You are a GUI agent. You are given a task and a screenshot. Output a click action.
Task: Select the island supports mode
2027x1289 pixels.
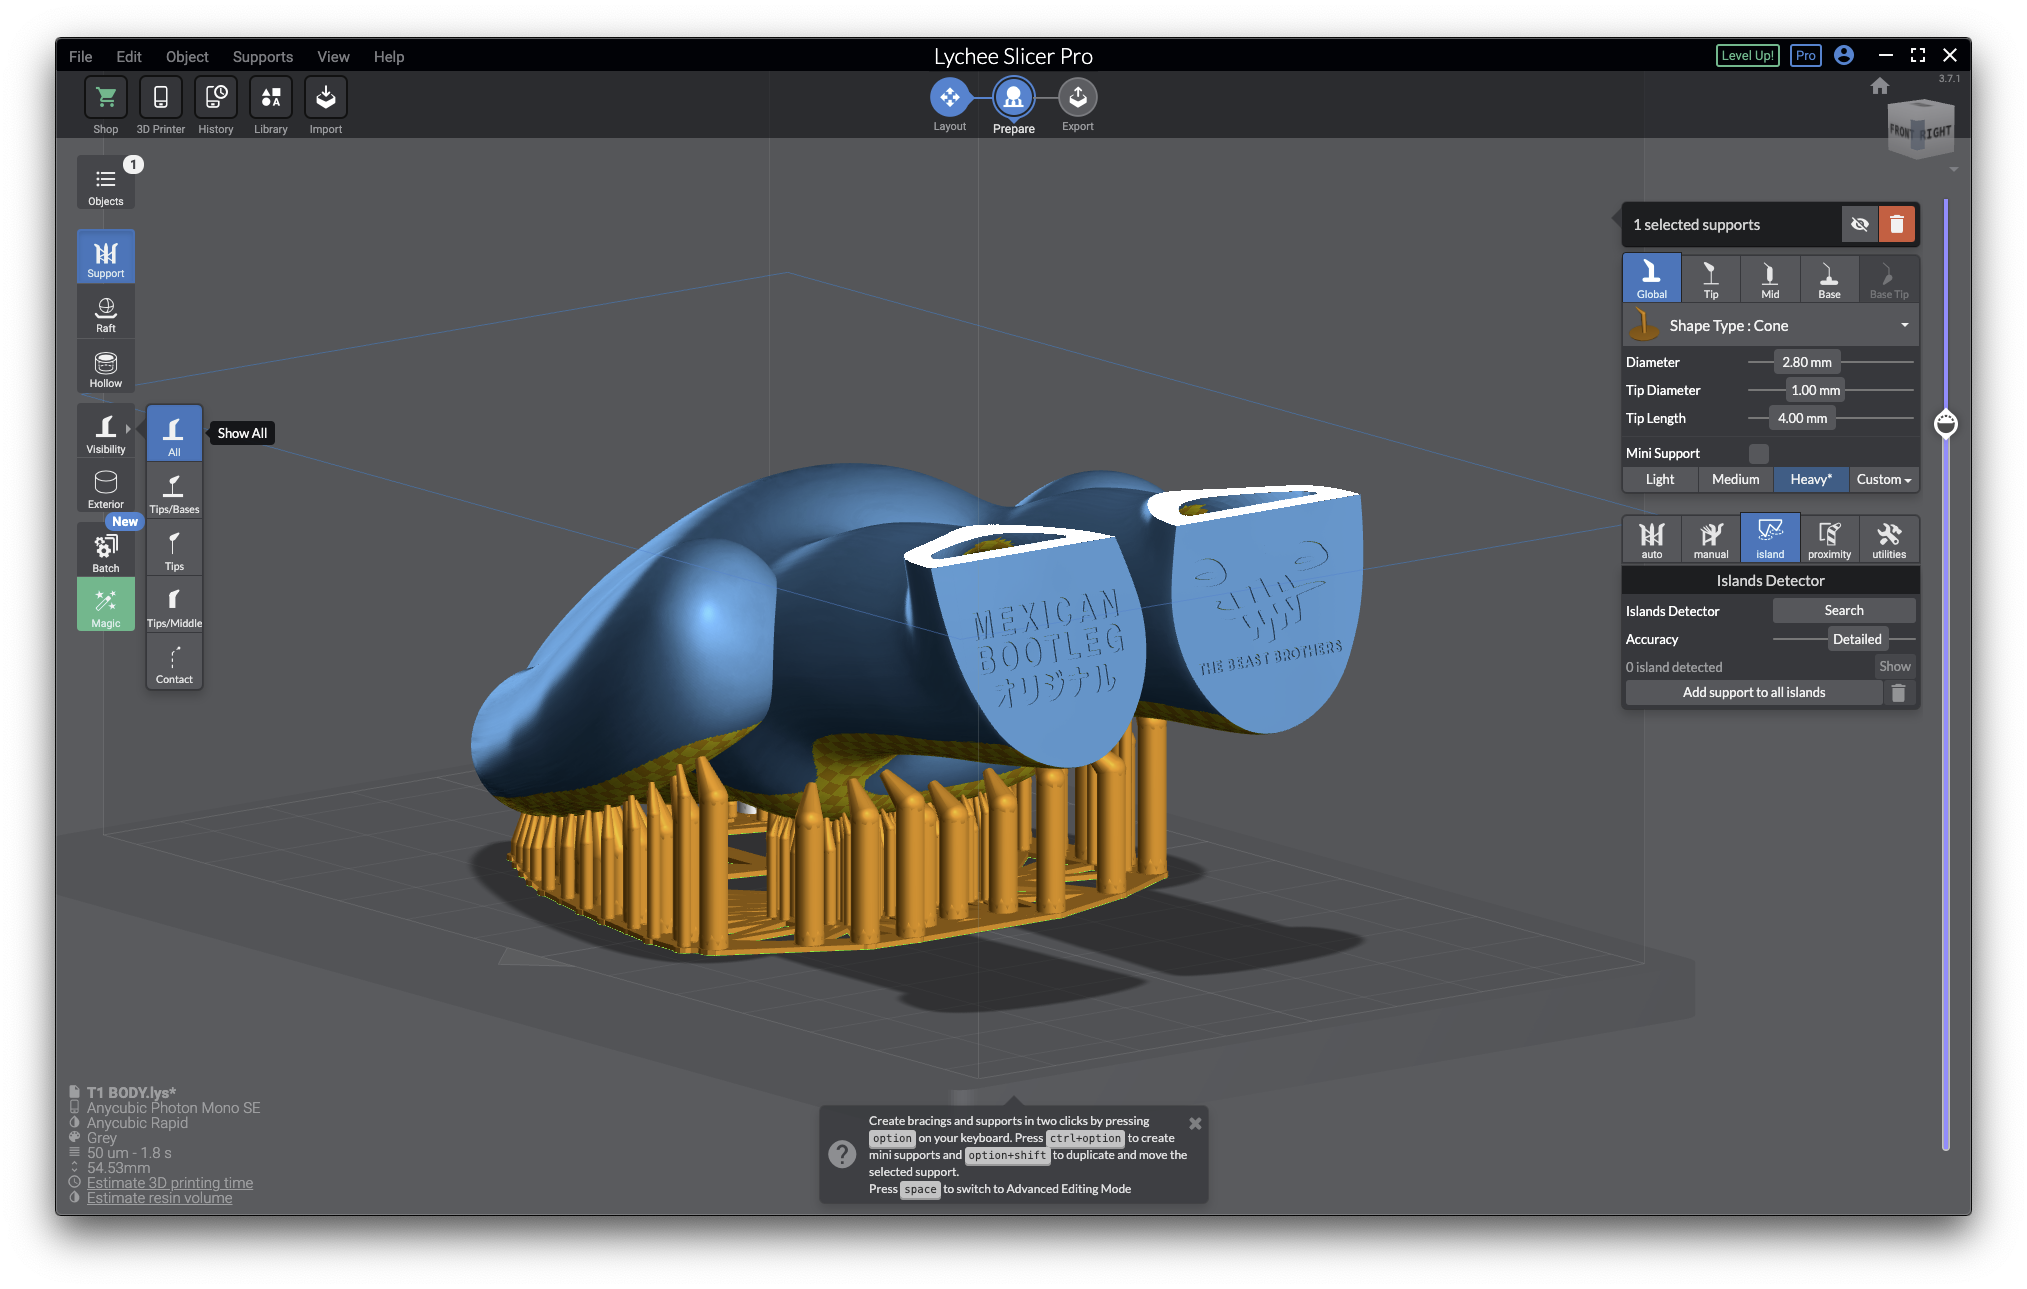point(1769,539)
